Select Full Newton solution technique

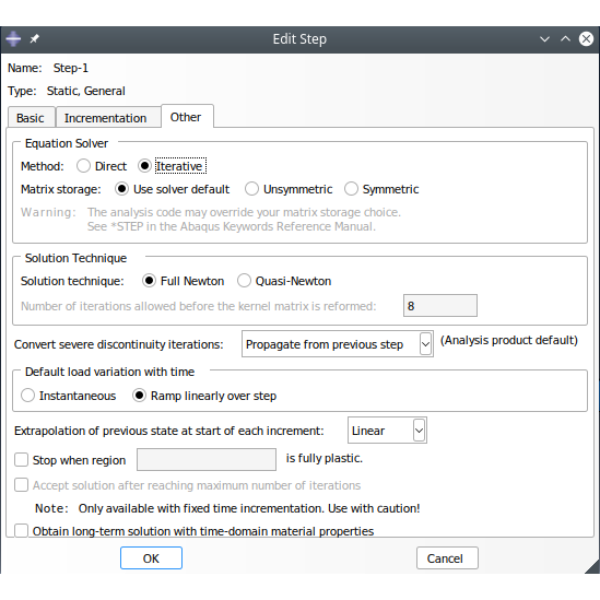point(183,281)
